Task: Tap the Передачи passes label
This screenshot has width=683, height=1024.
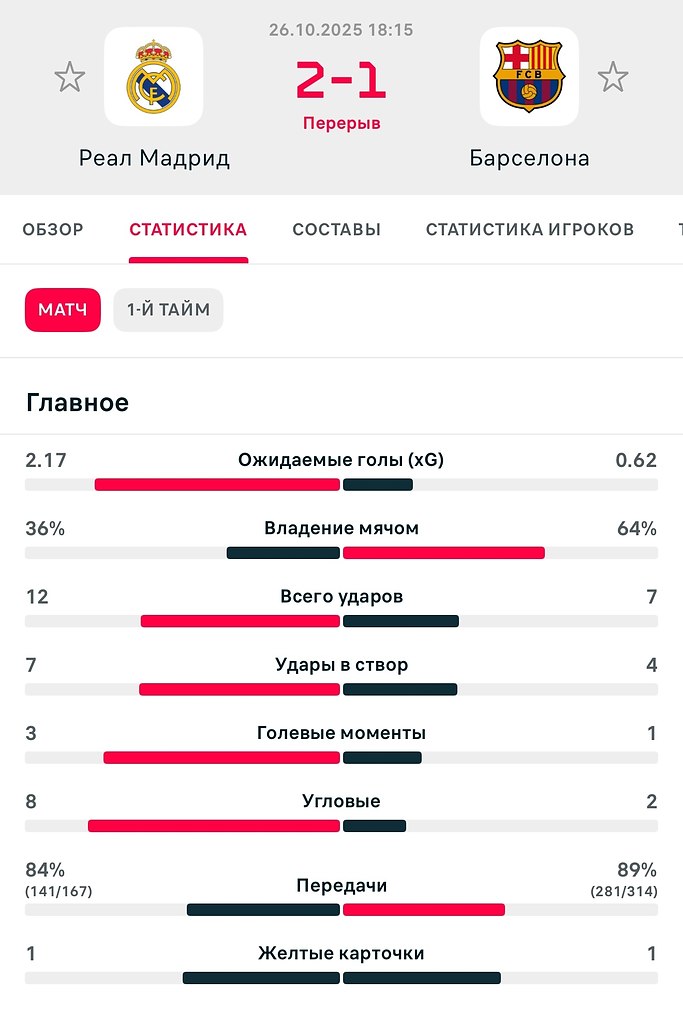Action: point(341,885)
